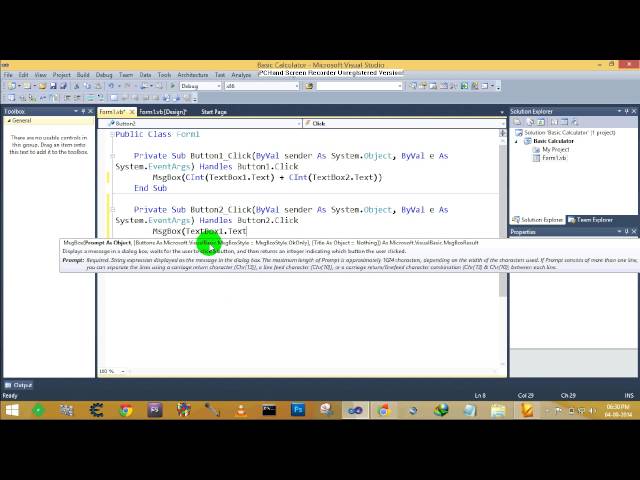Screen dimensions: 640x480
Task: Collapse the Basic Calculator project node
Action: pyautogui.click(x=516, y=141)
